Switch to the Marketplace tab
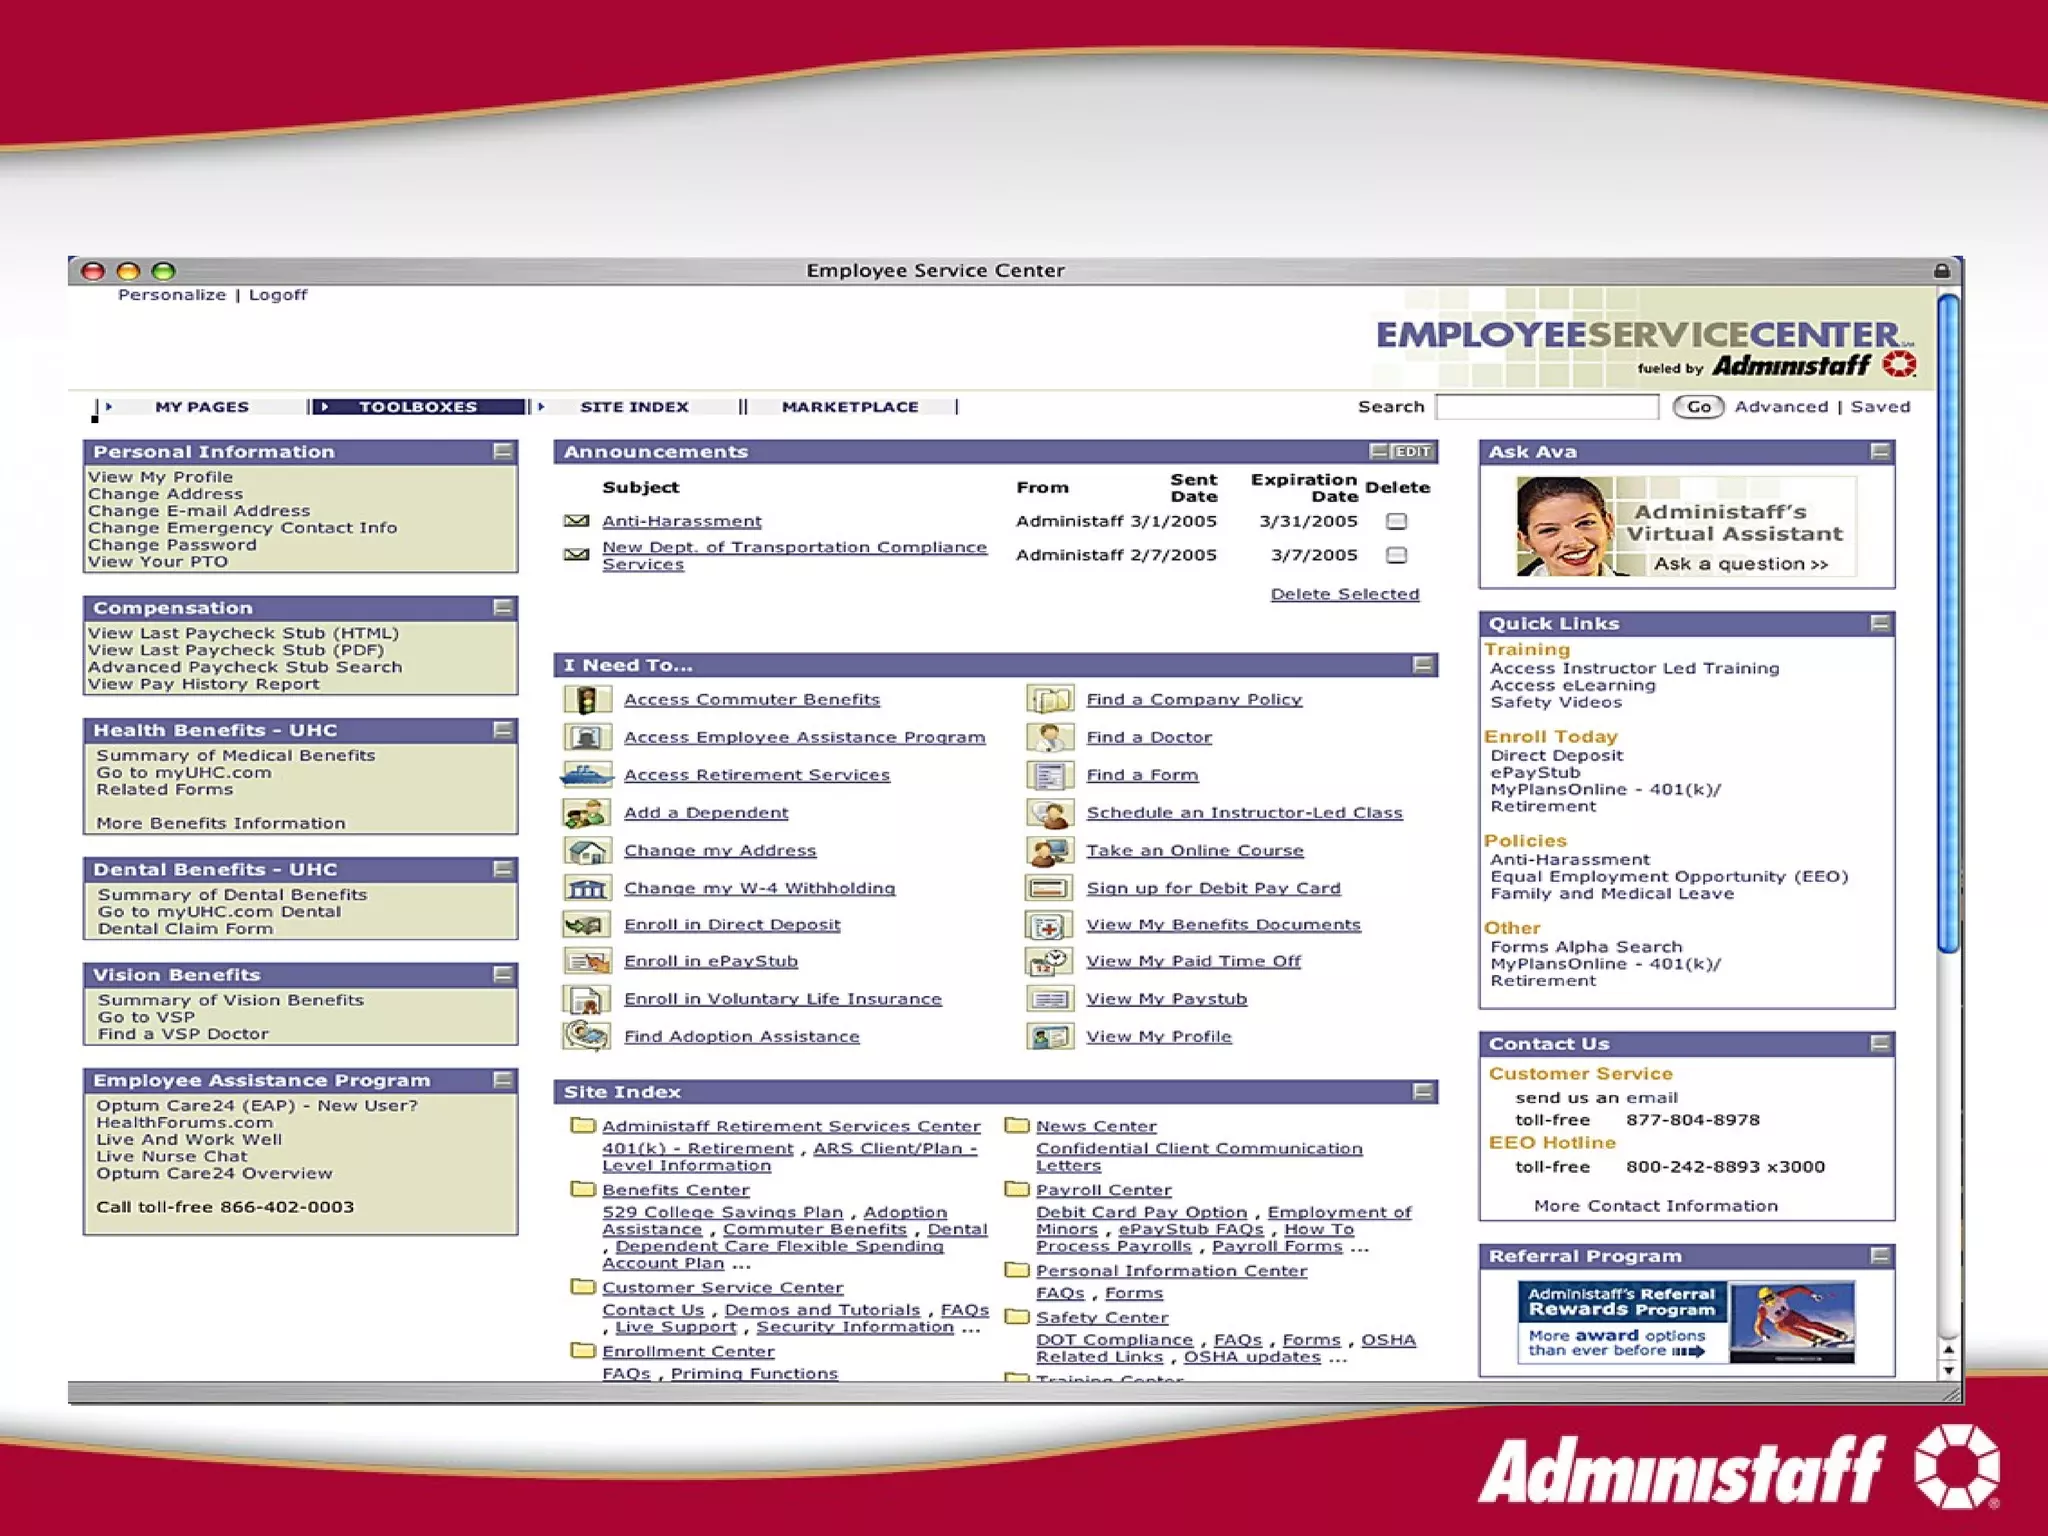 (x=850, y=407)
